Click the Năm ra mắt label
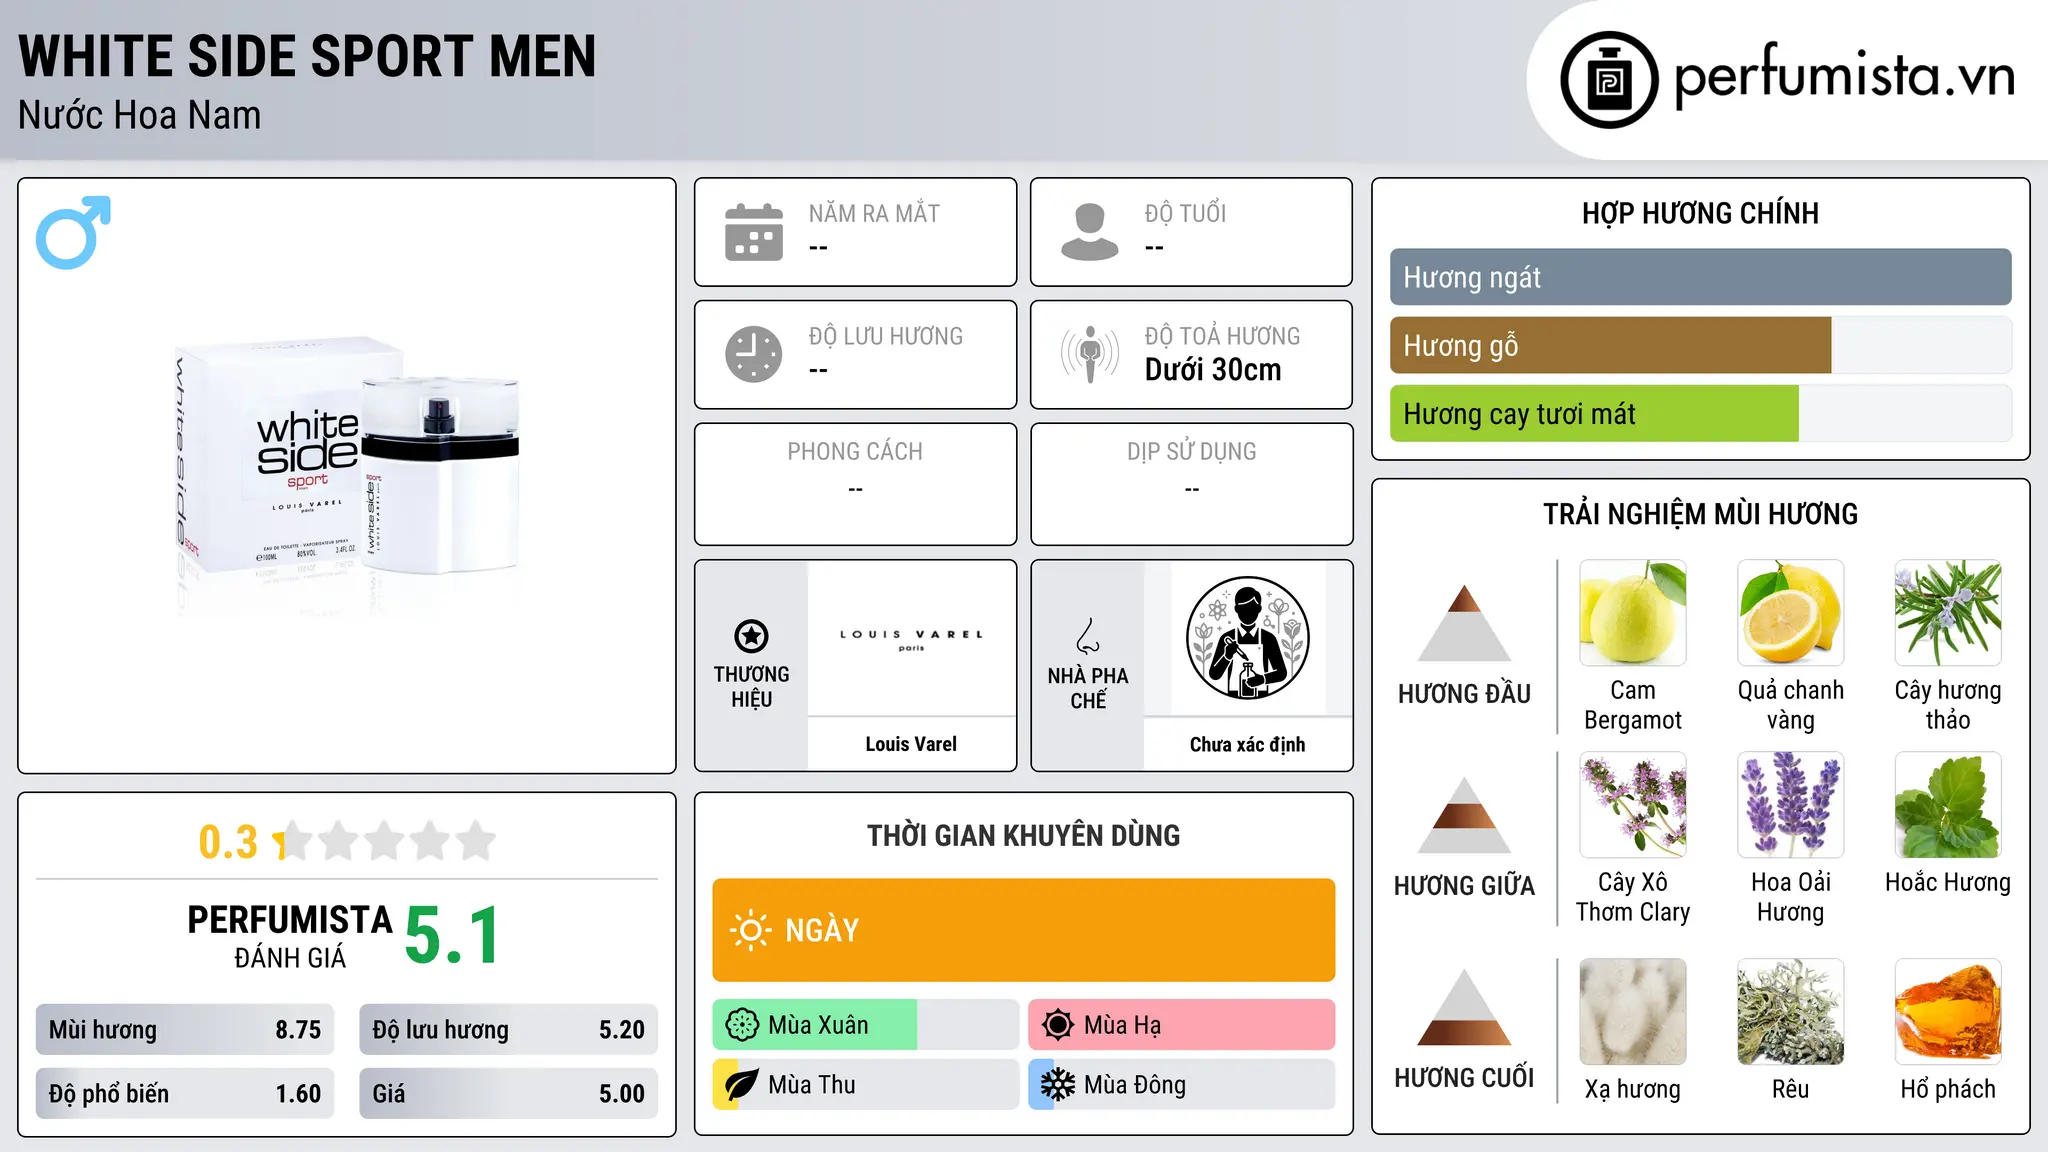 click(874, 213)
